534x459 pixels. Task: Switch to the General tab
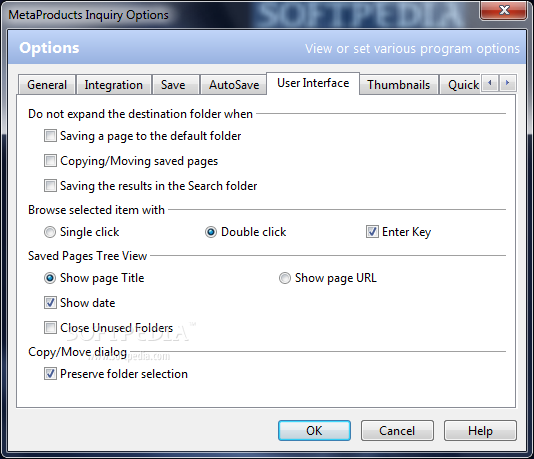(x=47, y=85)
